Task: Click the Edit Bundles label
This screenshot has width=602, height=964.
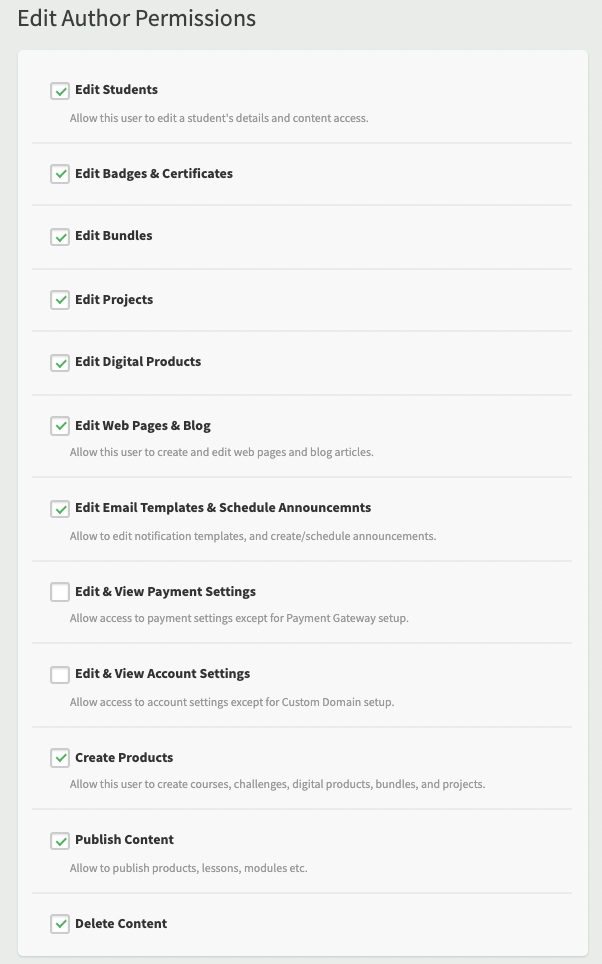Action: click(x=114, y=235)
